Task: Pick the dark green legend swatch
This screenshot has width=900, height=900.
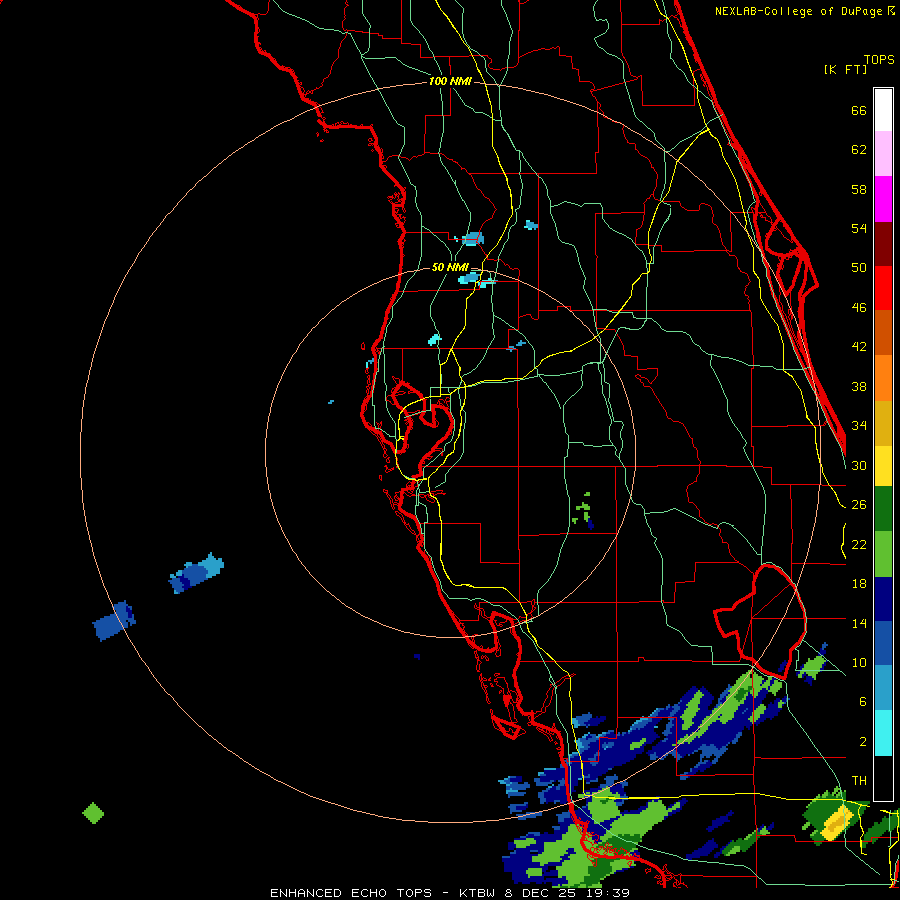Action: pos(883,509)
